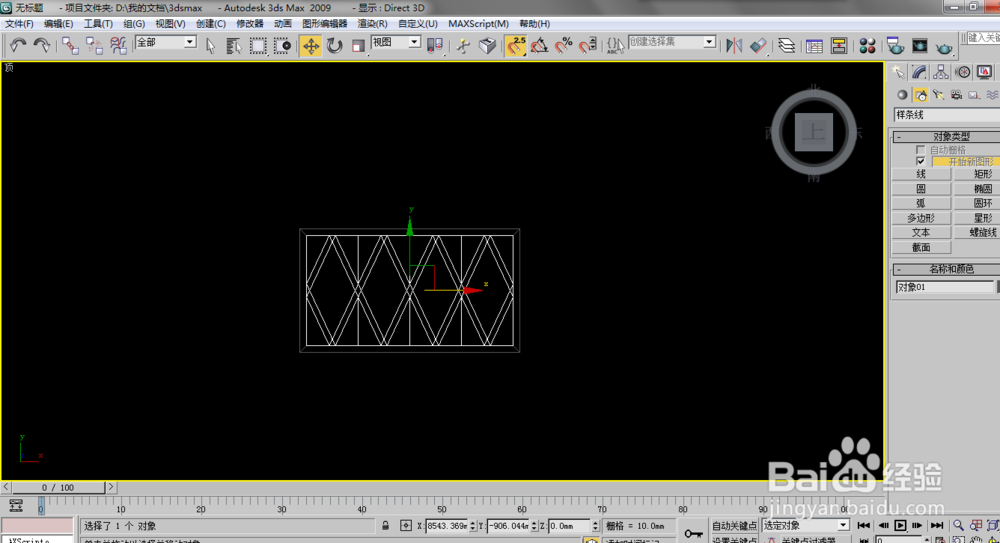Open the 工具(T) menu

pyautogui.click(x=98, y=24)
